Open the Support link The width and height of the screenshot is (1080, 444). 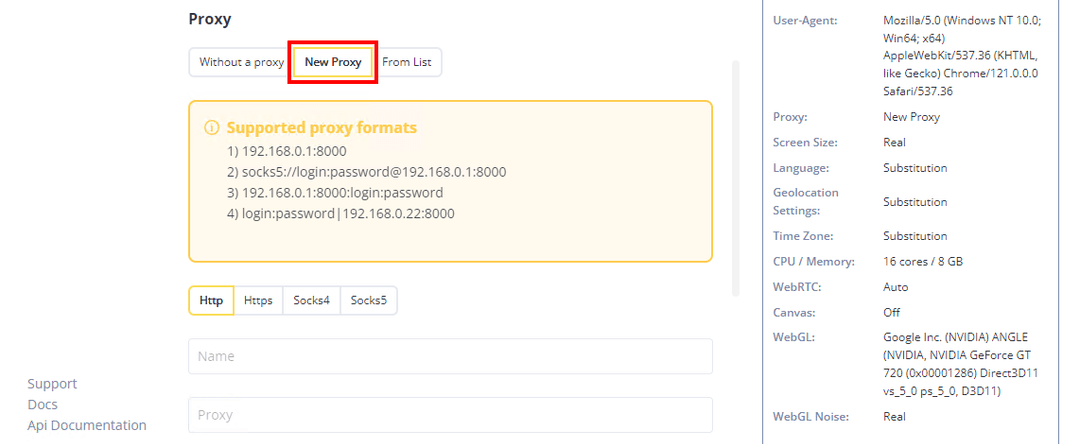coord(52,384)
